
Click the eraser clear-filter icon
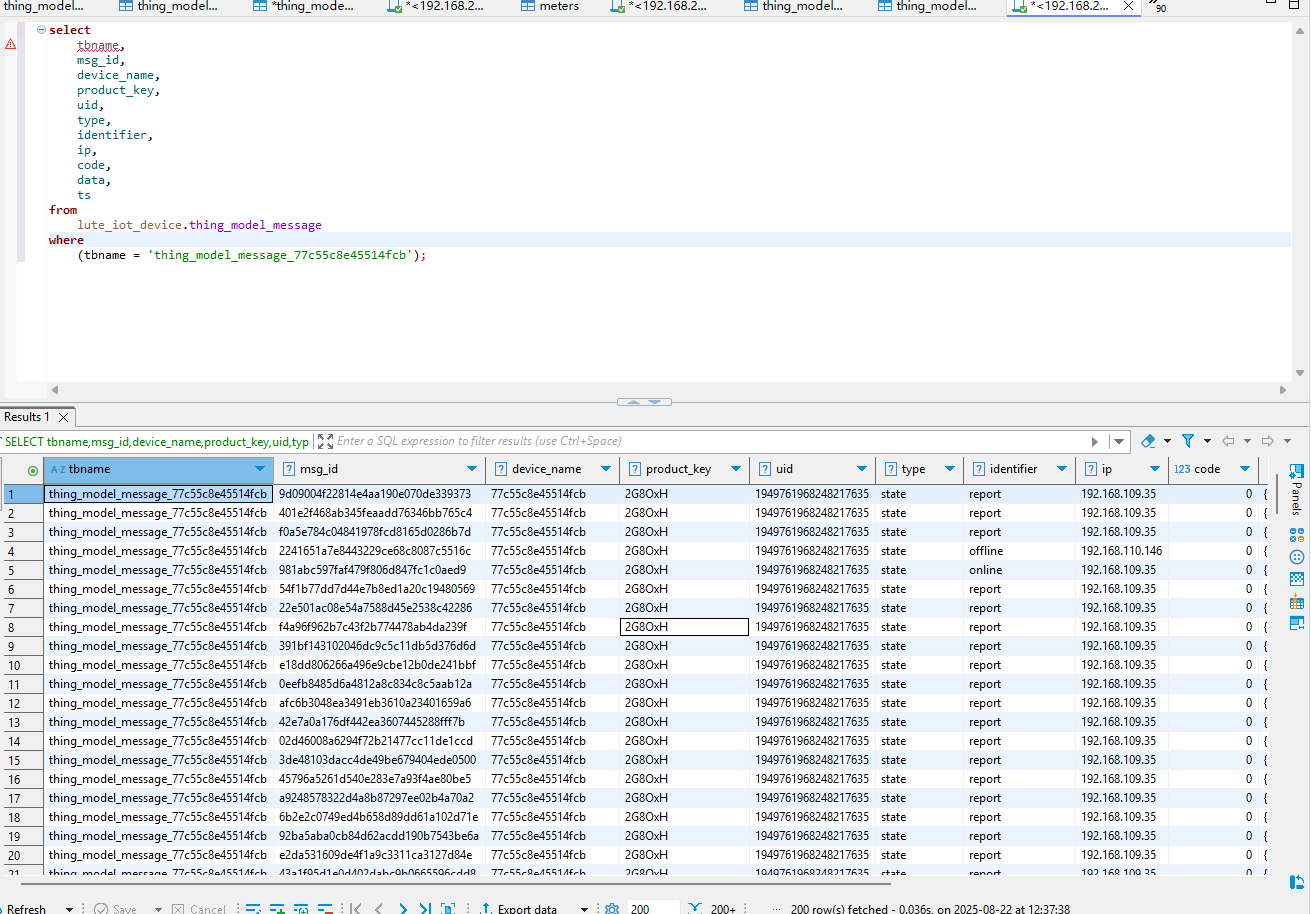point(1148,441)
